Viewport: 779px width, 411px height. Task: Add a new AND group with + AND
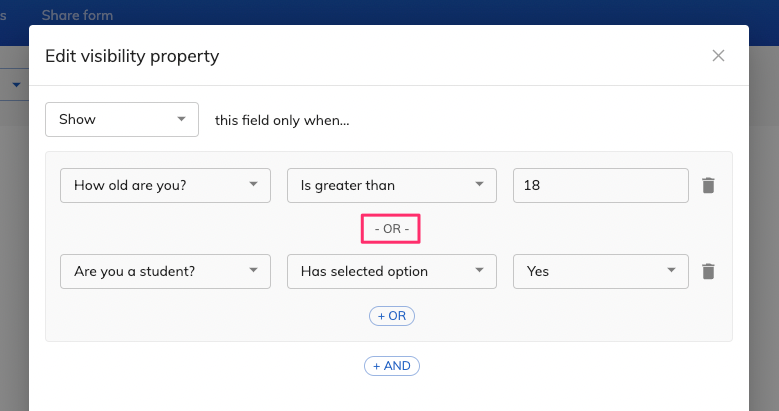click(391, 366)
